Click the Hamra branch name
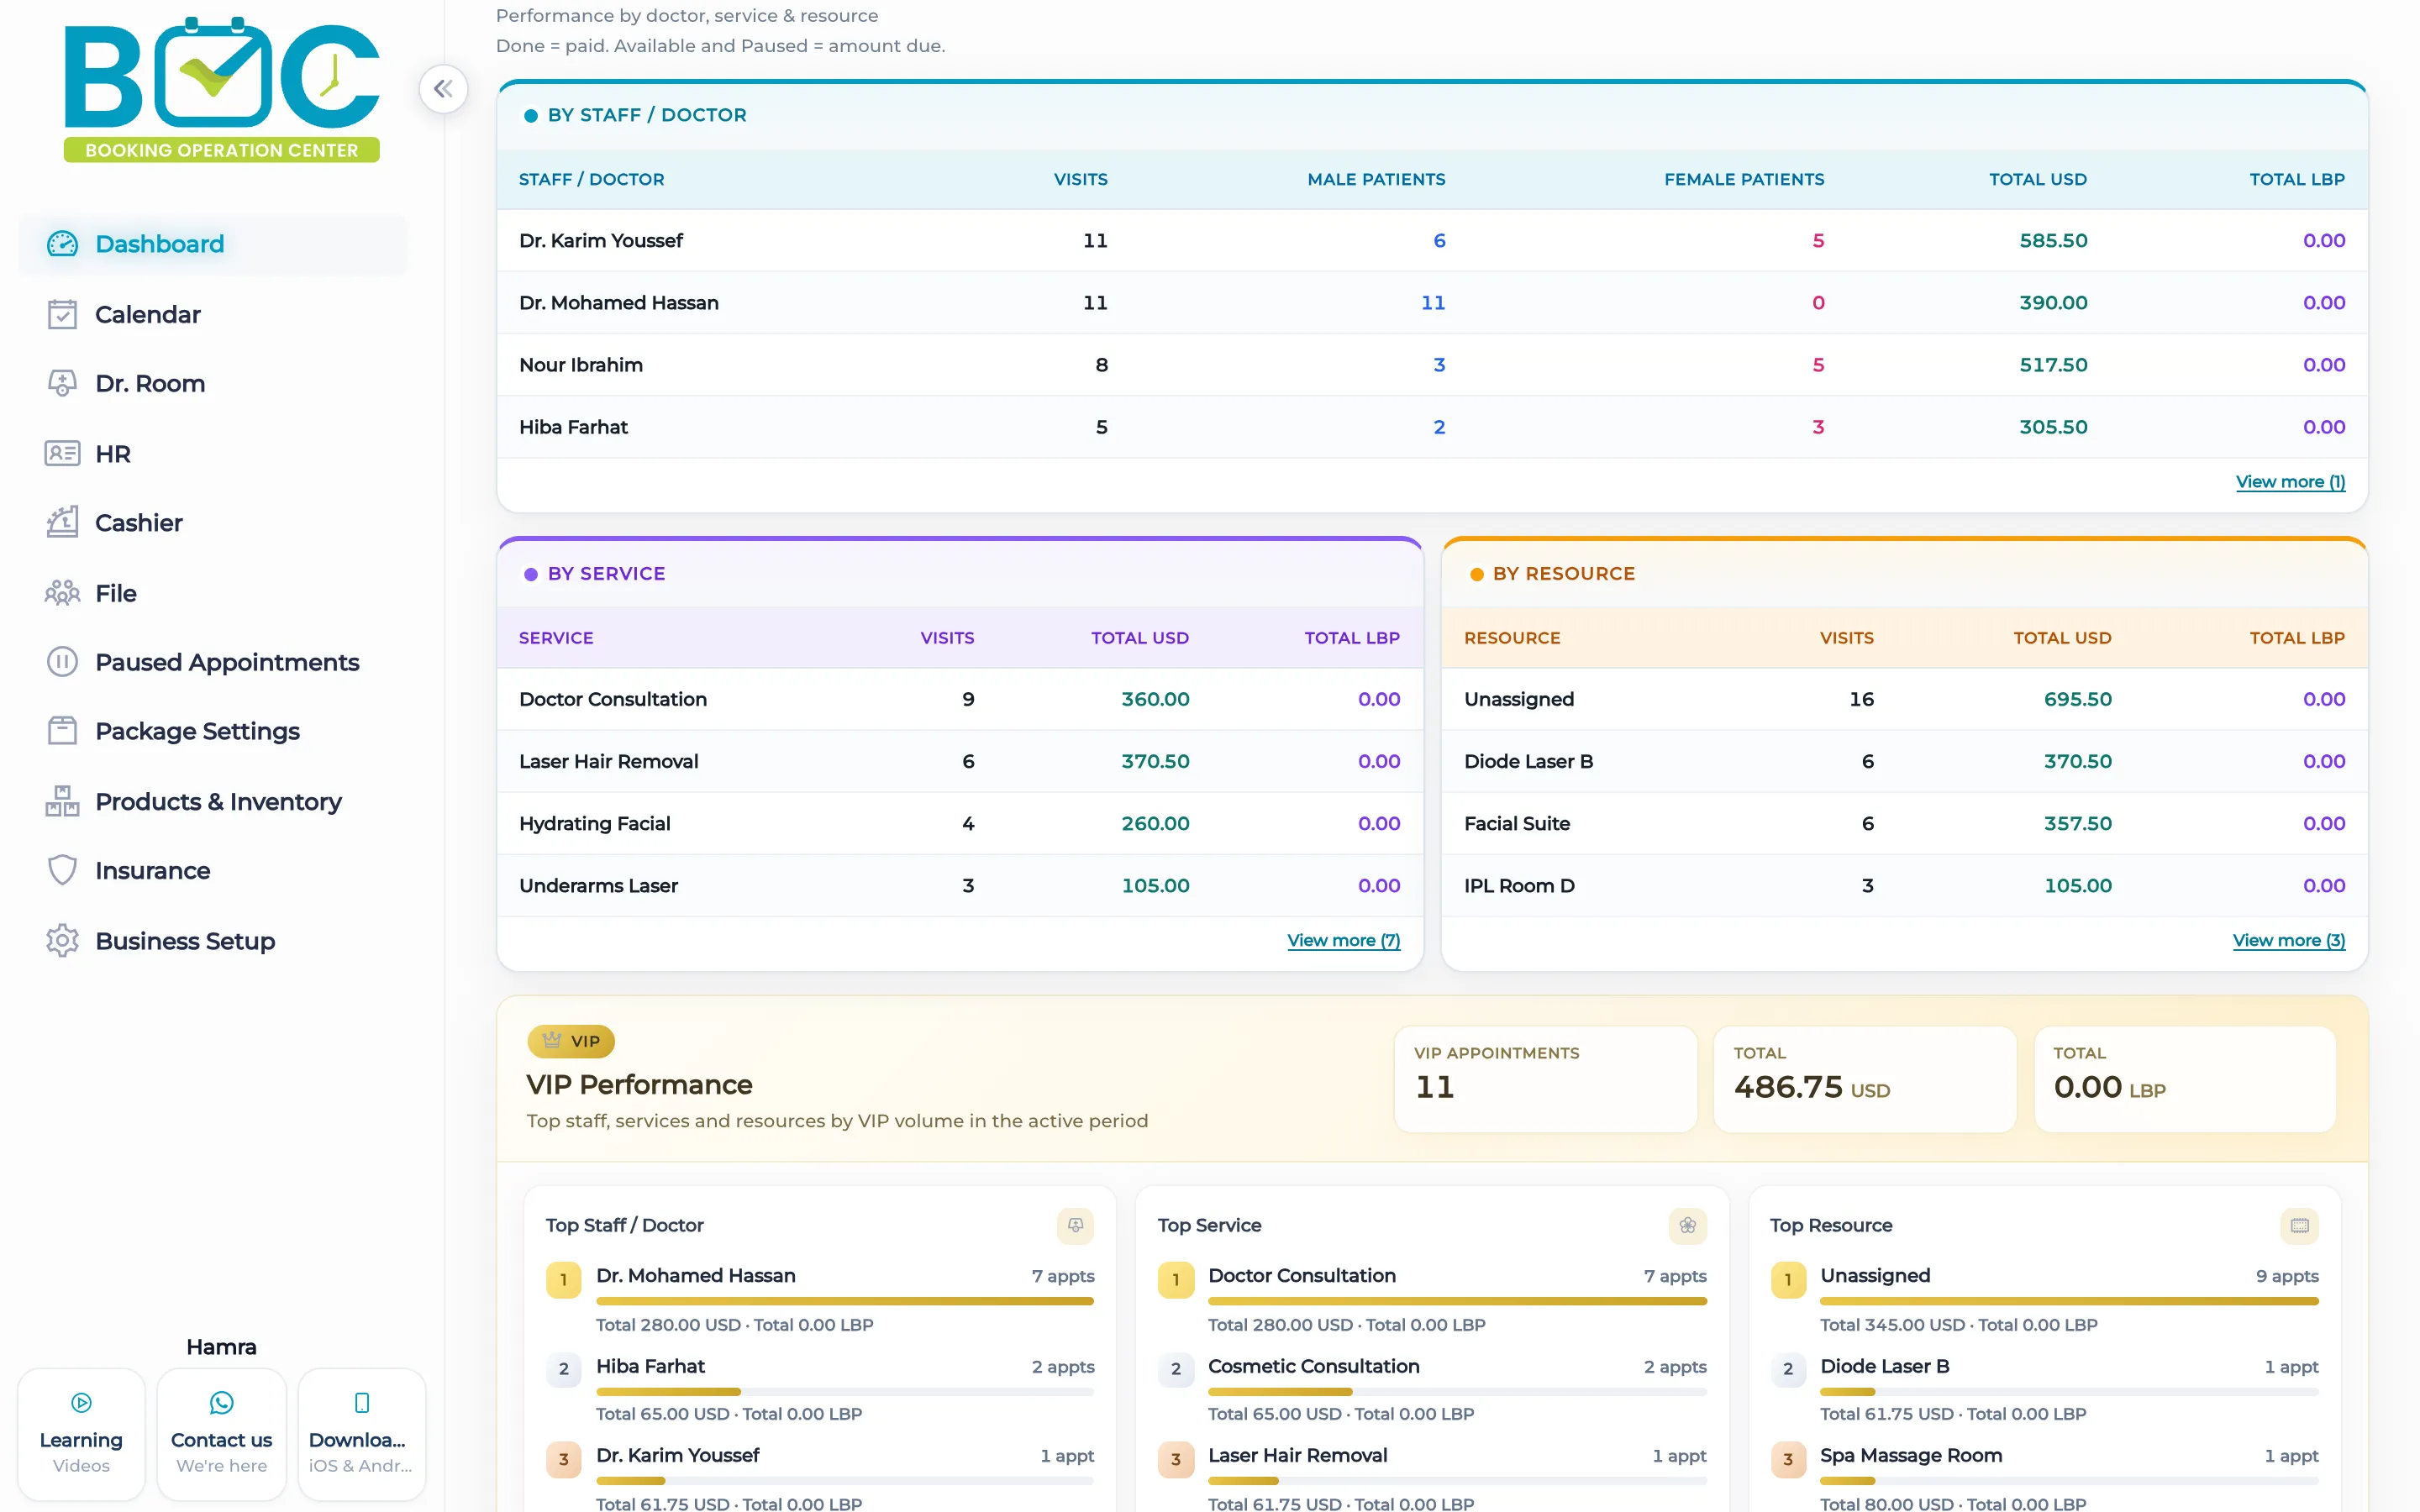 222,1347
